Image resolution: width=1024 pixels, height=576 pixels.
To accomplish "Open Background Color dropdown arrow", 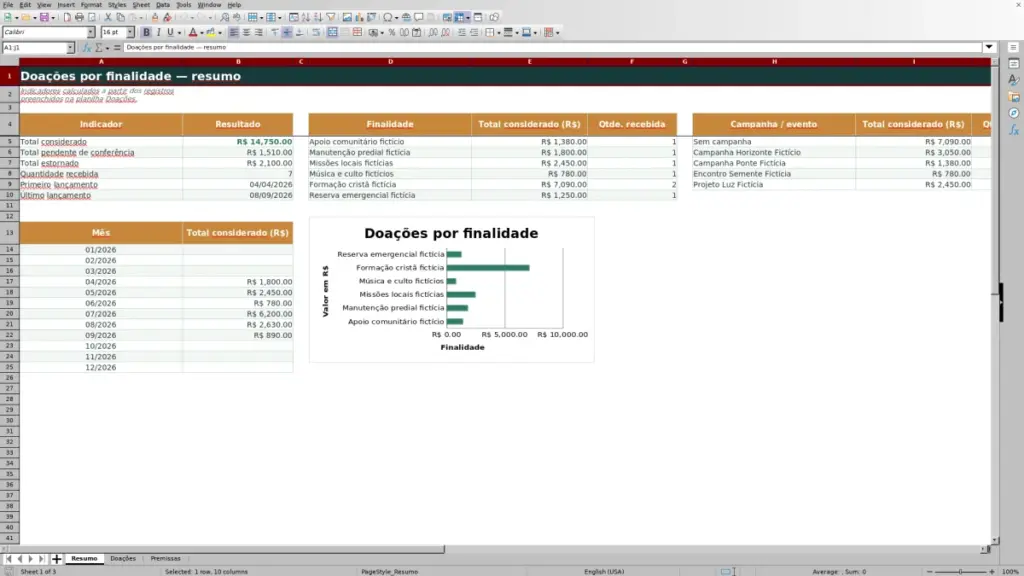I will (219, 32).
